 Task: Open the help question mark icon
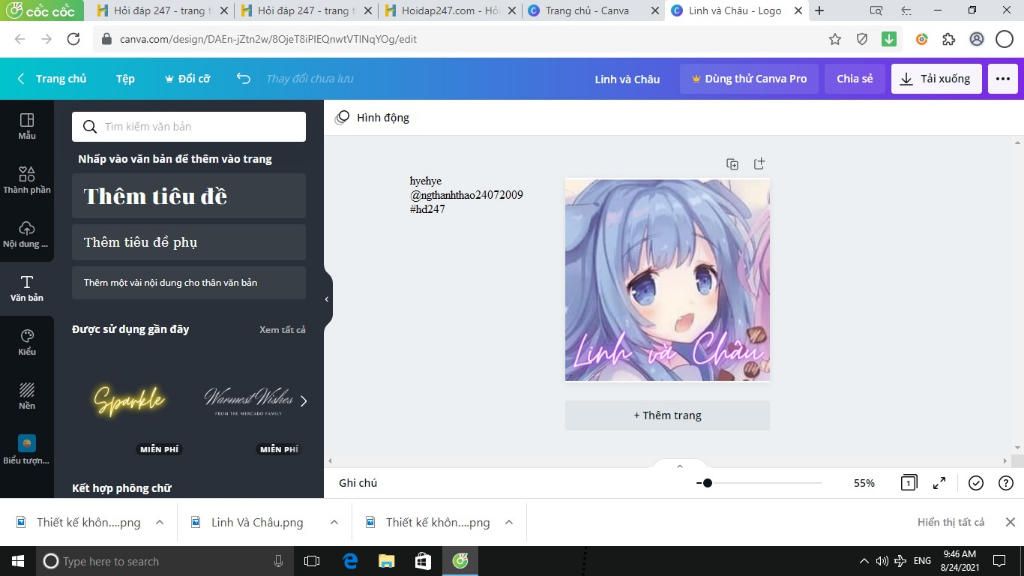(1006, 483)
